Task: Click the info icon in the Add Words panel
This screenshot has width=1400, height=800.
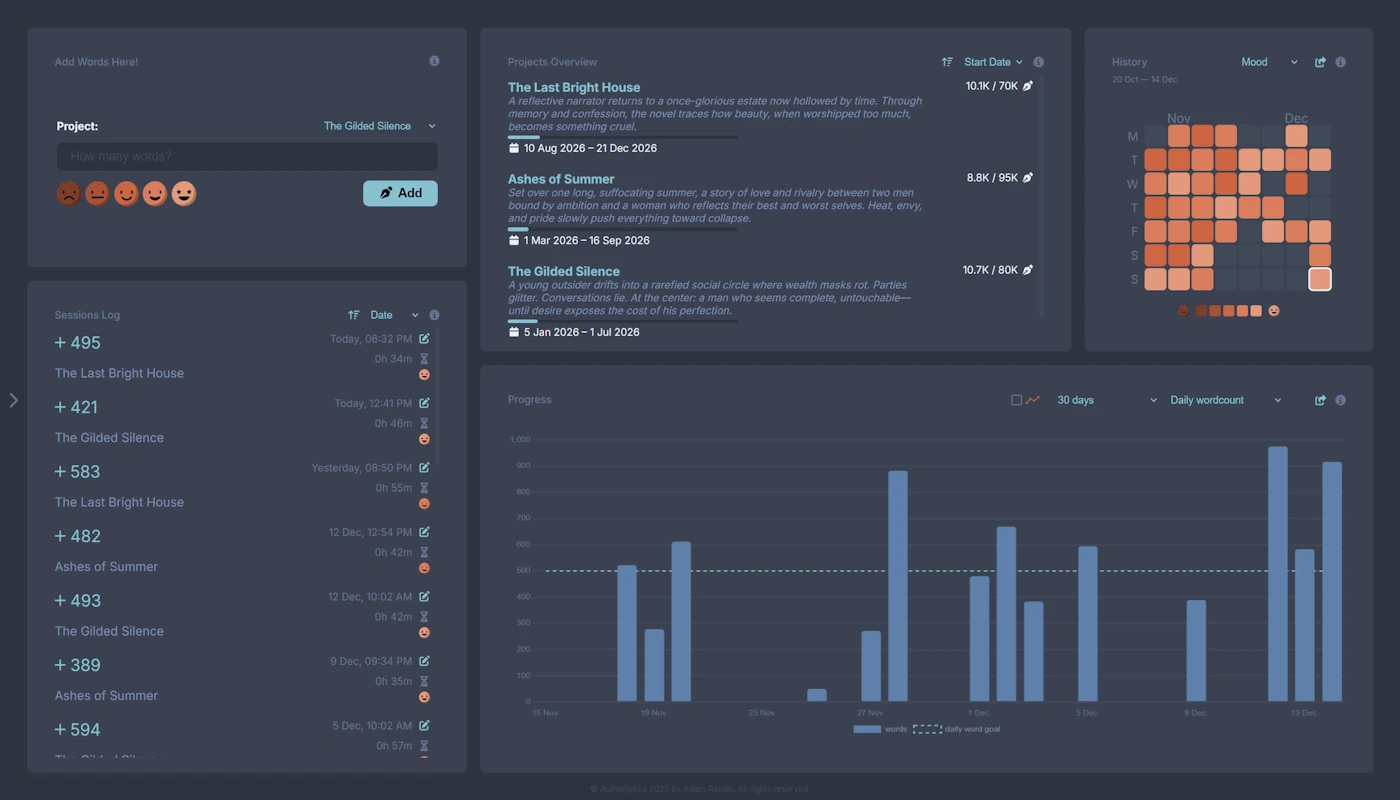Action: (434, 61)
